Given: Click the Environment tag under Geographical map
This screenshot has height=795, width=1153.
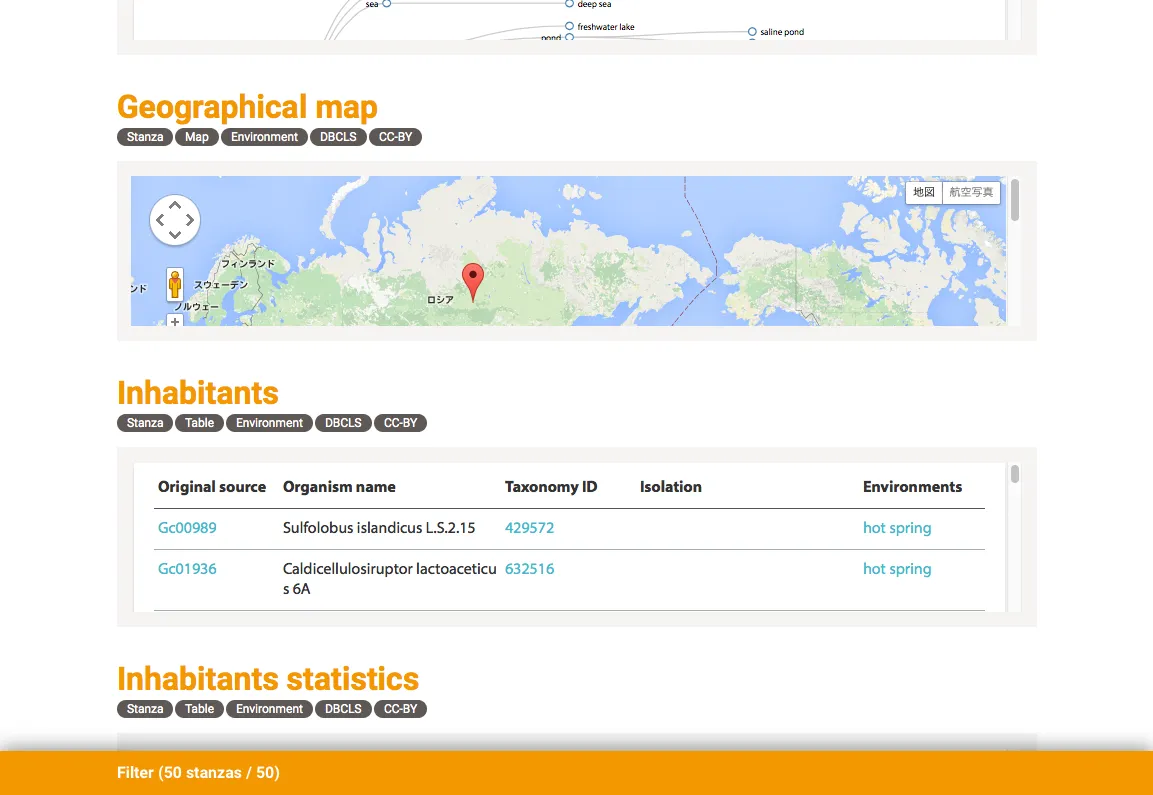Looking at the screenshot, I should (x=264, y=137).
